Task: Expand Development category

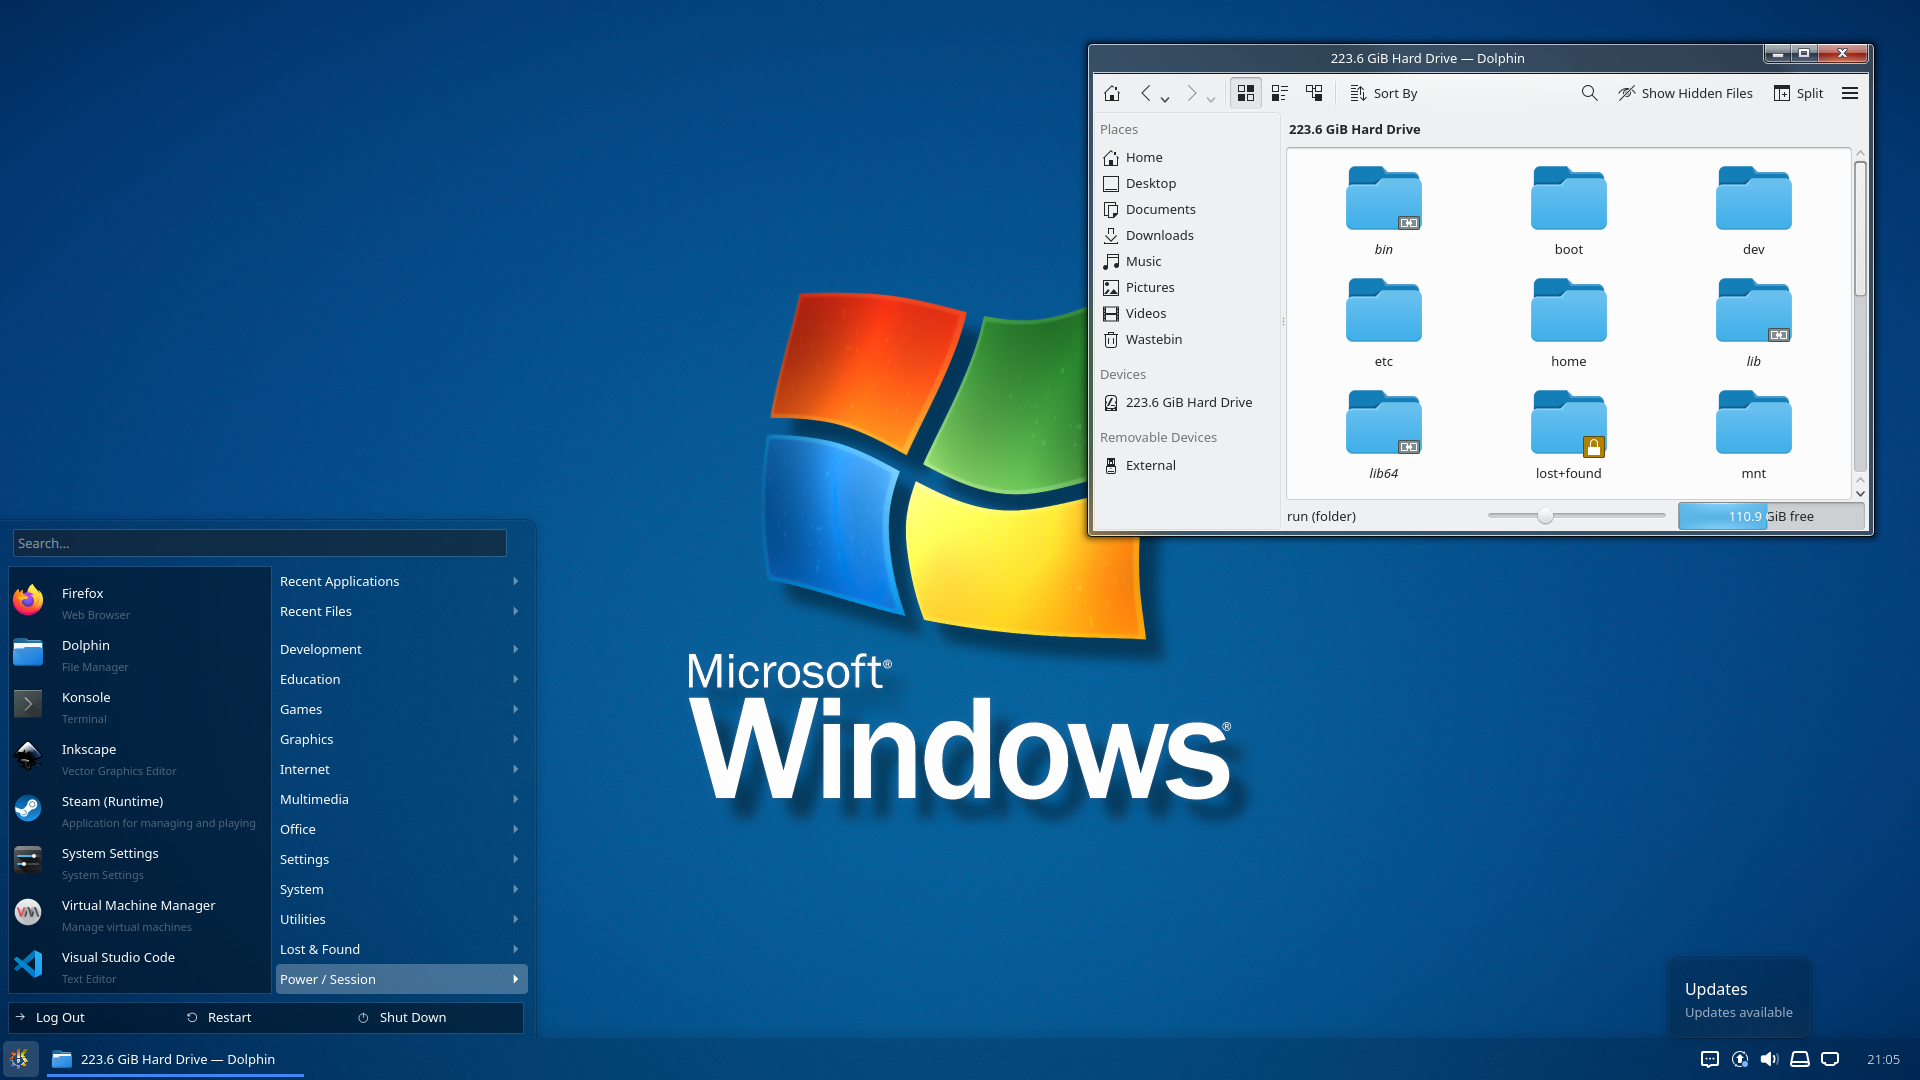Action: [401, 649]
